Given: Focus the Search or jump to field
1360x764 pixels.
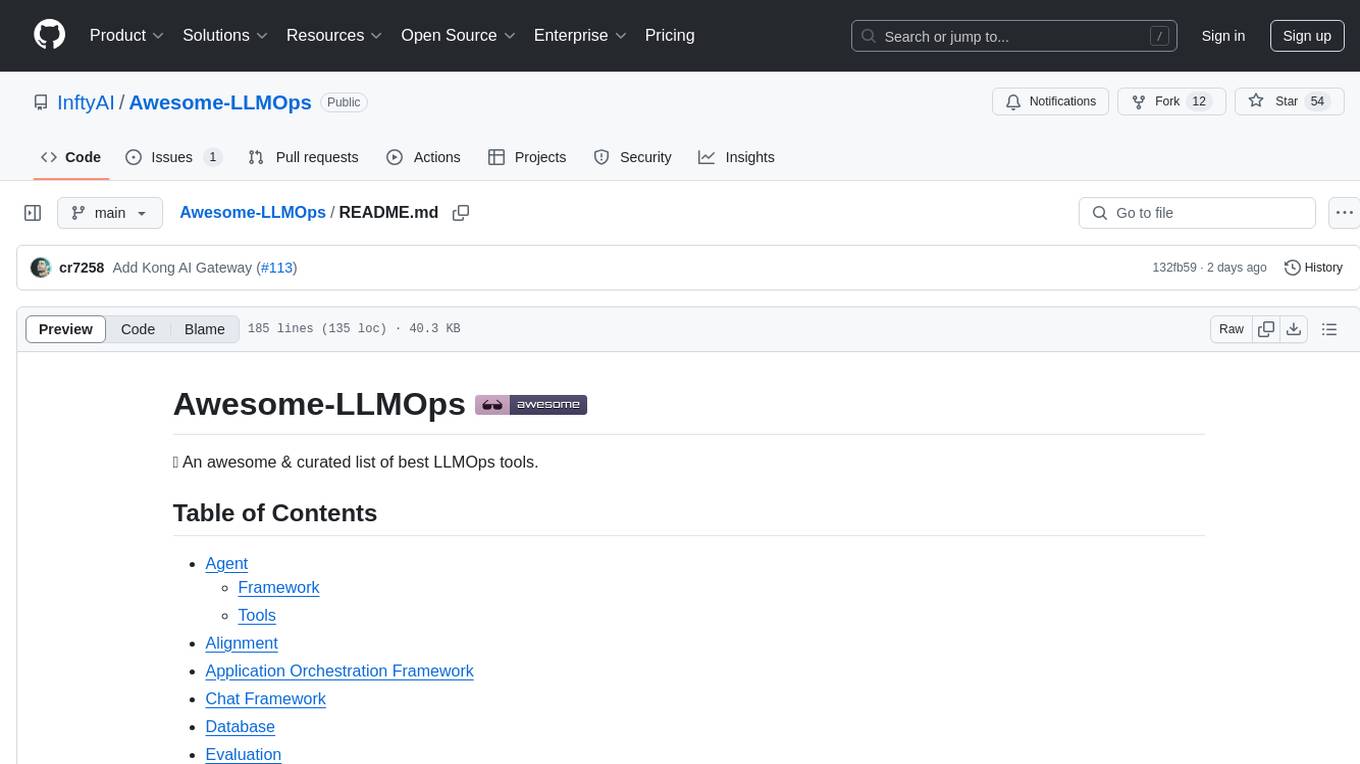Looking at the screenshot, I should tap(1014, 36).
